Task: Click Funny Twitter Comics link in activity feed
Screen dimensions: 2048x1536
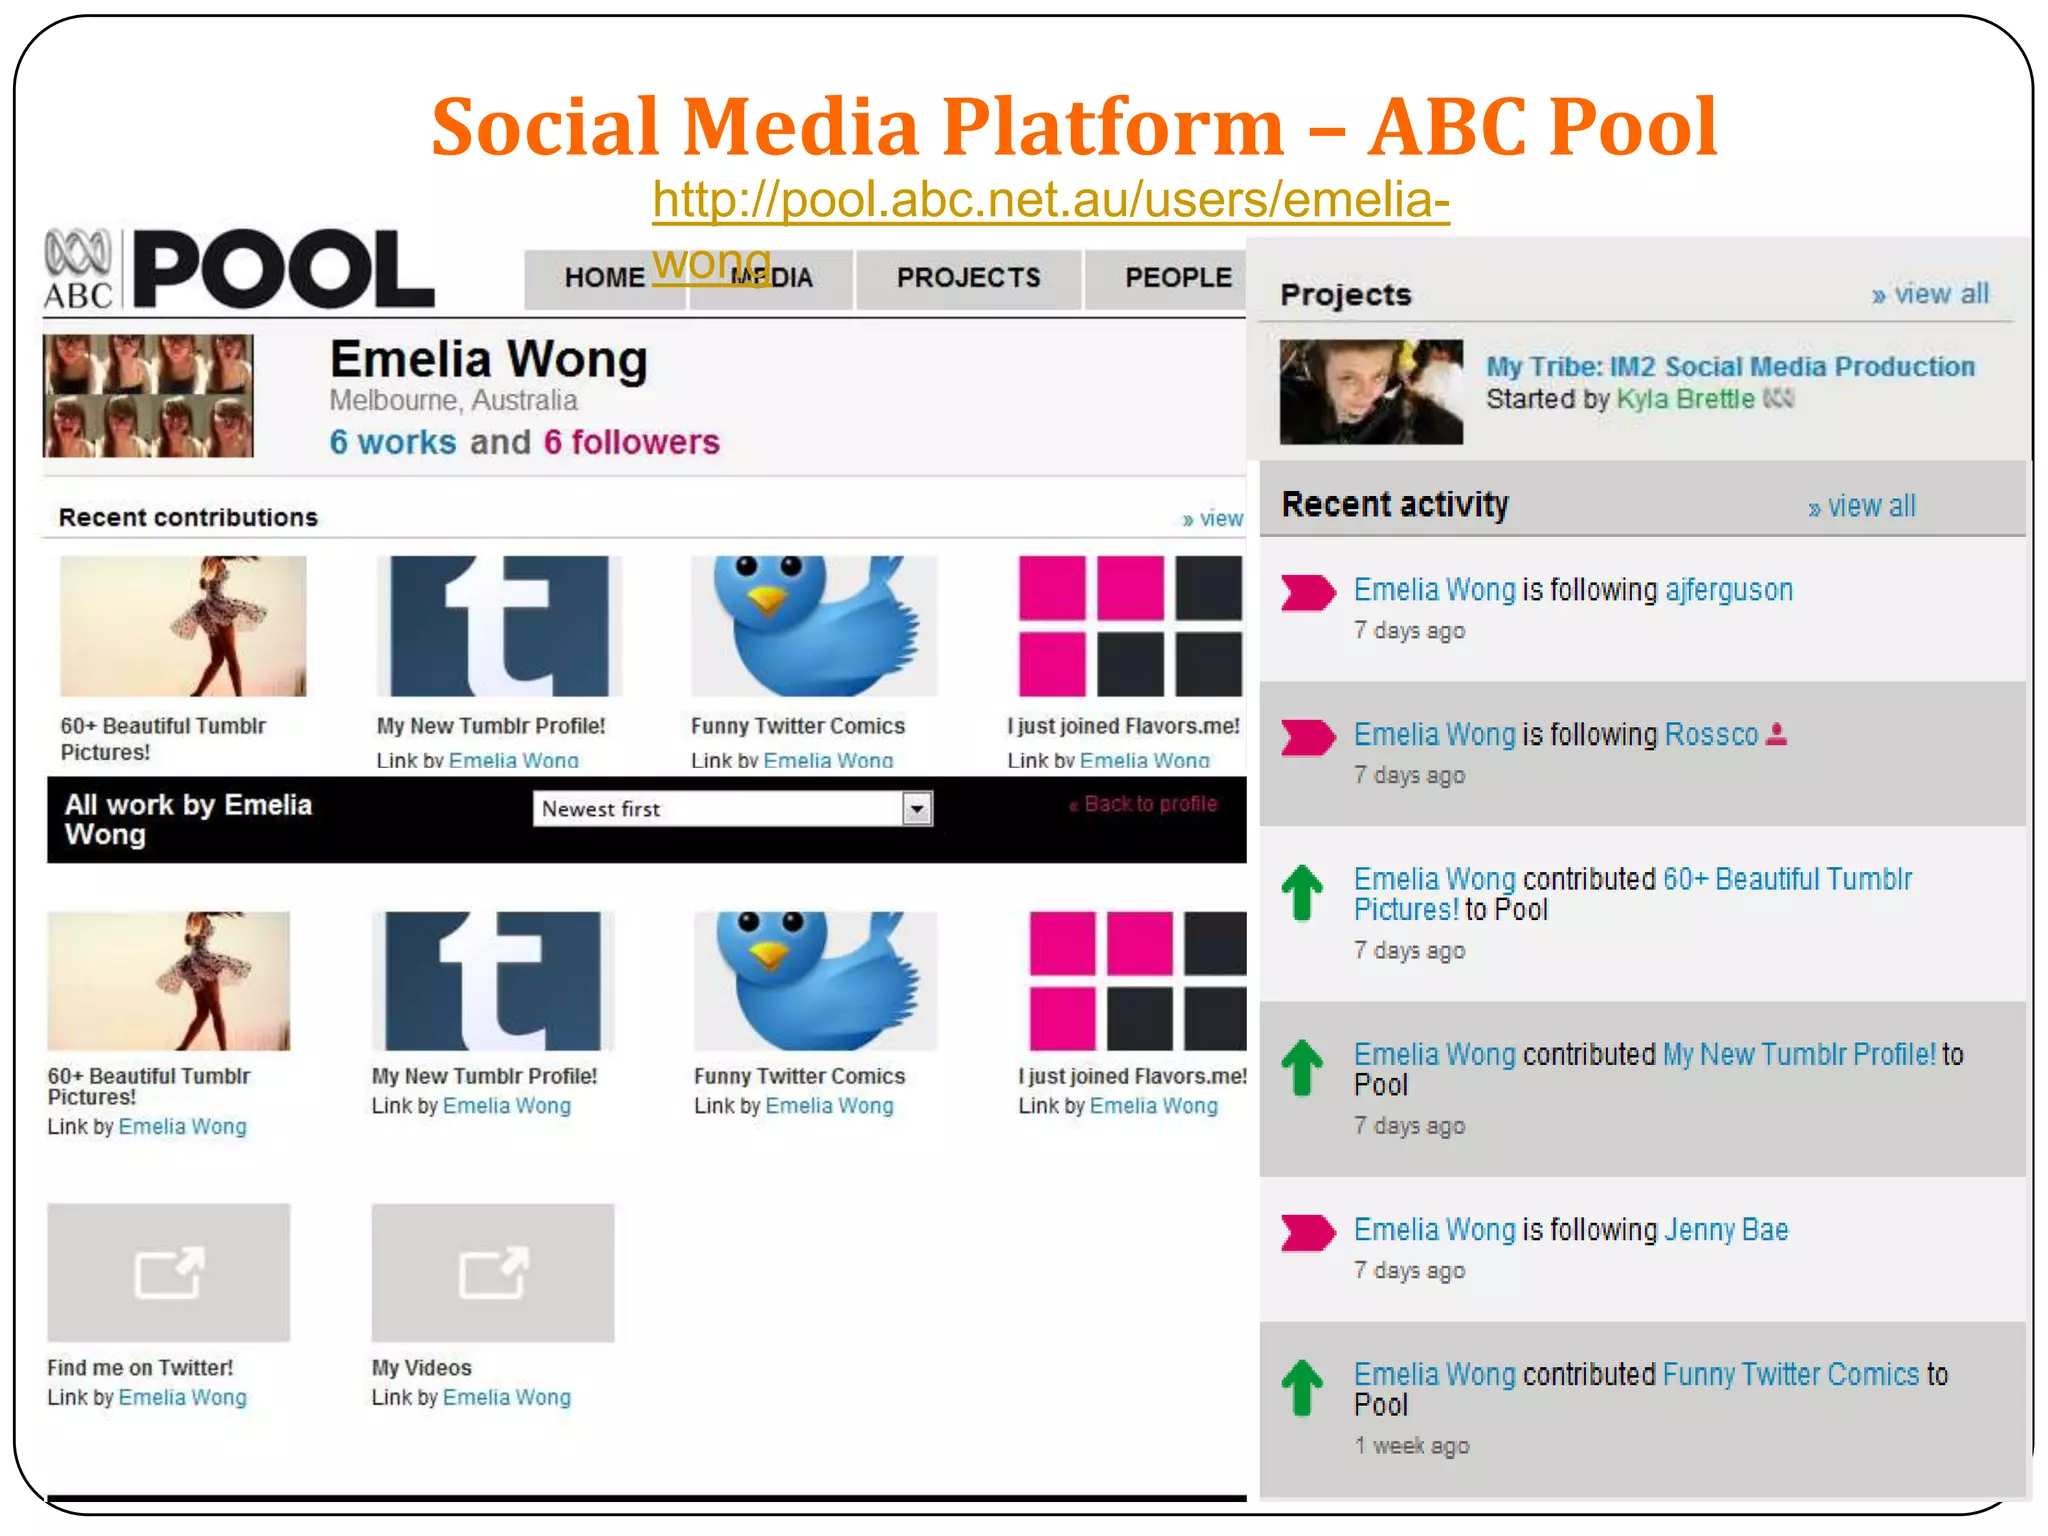Action: coord(1791,1374)
